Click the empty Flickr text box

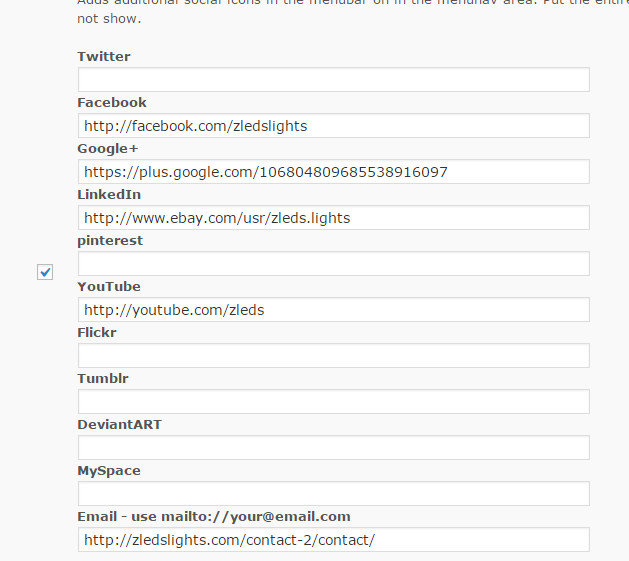[333, 356]
